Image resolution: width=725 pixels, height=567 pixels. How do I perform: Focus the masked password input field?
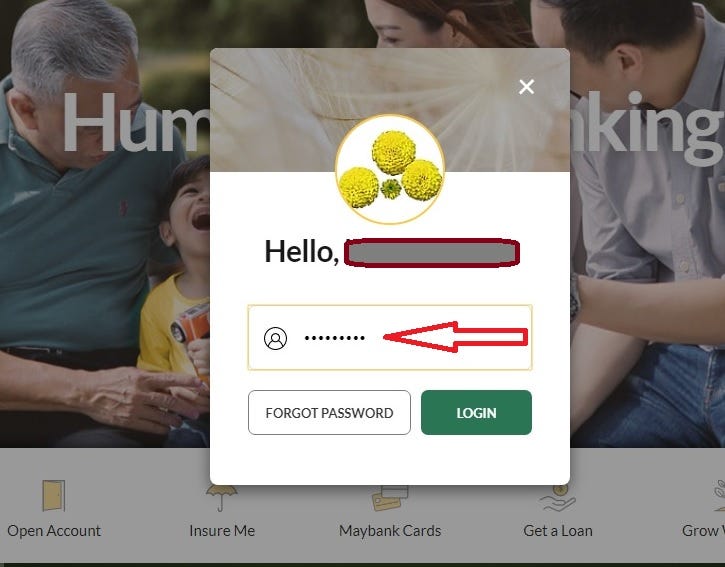point(390,338)
